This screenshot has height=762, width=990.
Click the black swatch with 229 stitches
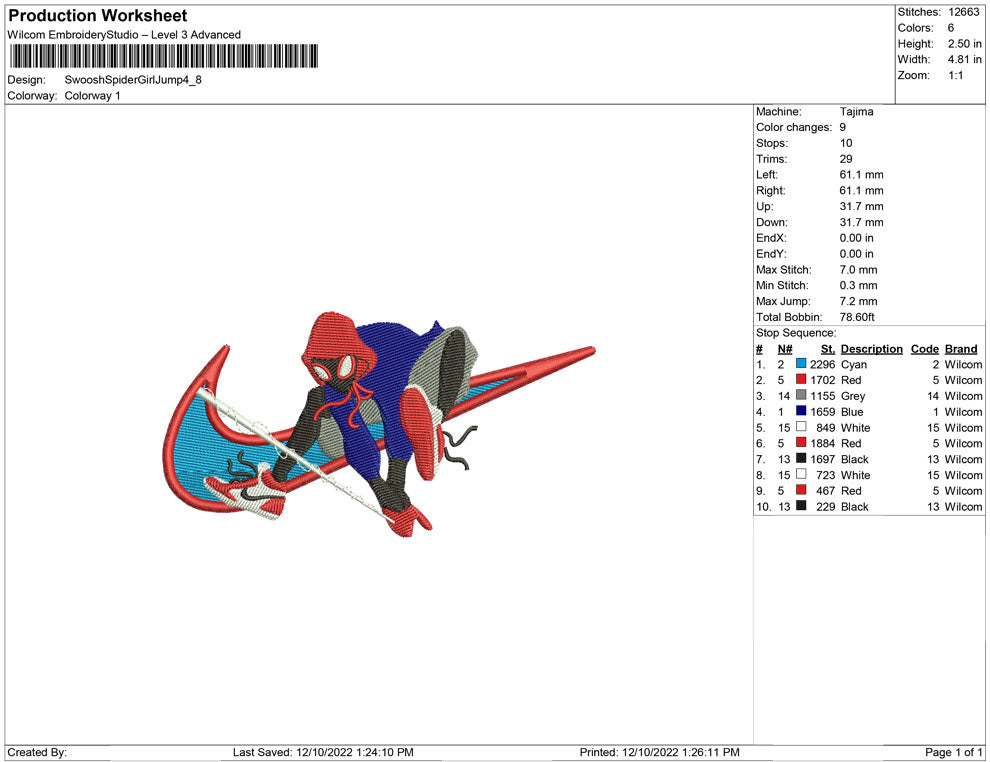tap(801, 506)
